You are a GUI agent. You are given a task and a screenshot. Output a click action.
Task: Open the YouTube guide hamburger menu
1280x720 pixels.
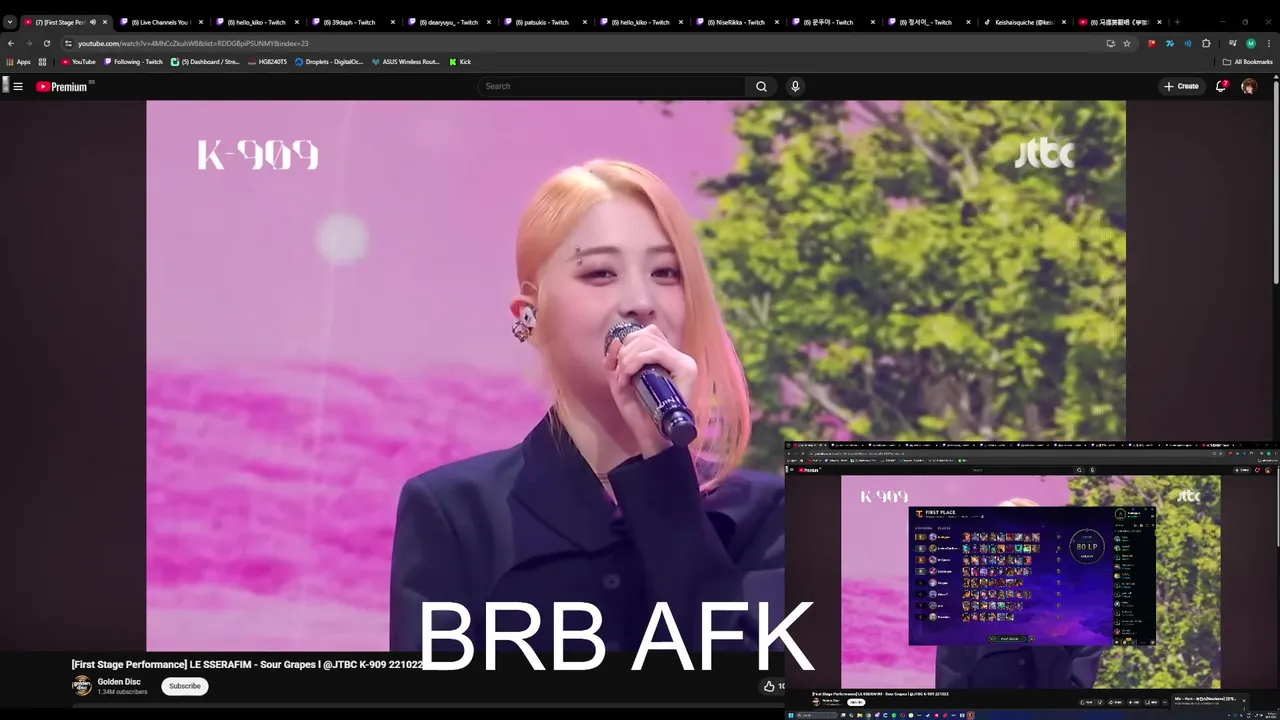(18, 87)
